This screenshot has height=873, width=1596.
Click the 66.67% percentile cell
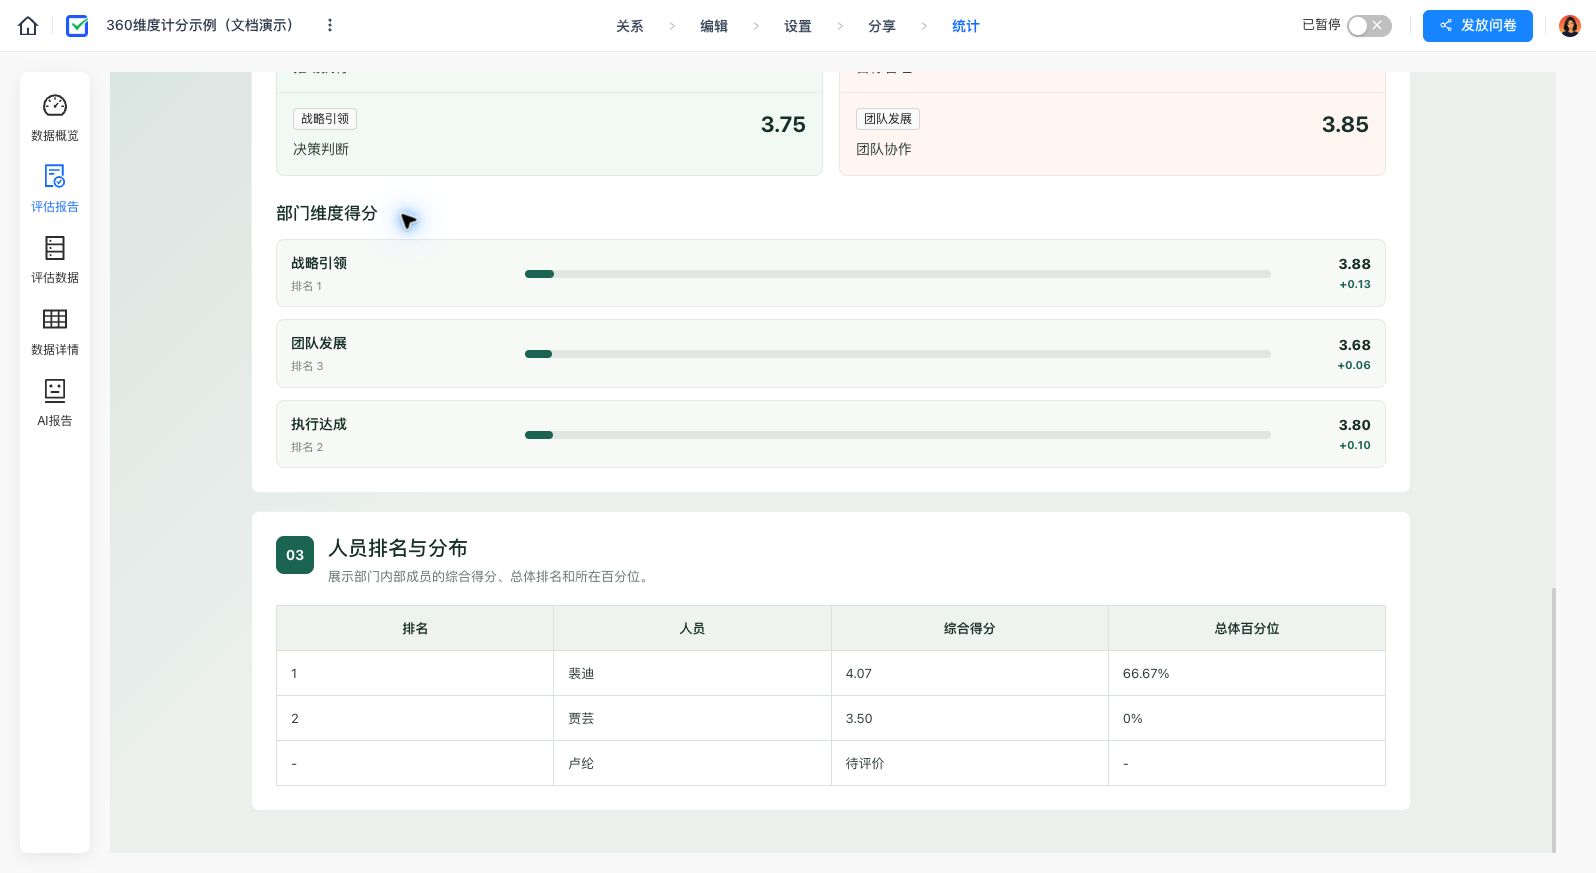pos(1247,673)
